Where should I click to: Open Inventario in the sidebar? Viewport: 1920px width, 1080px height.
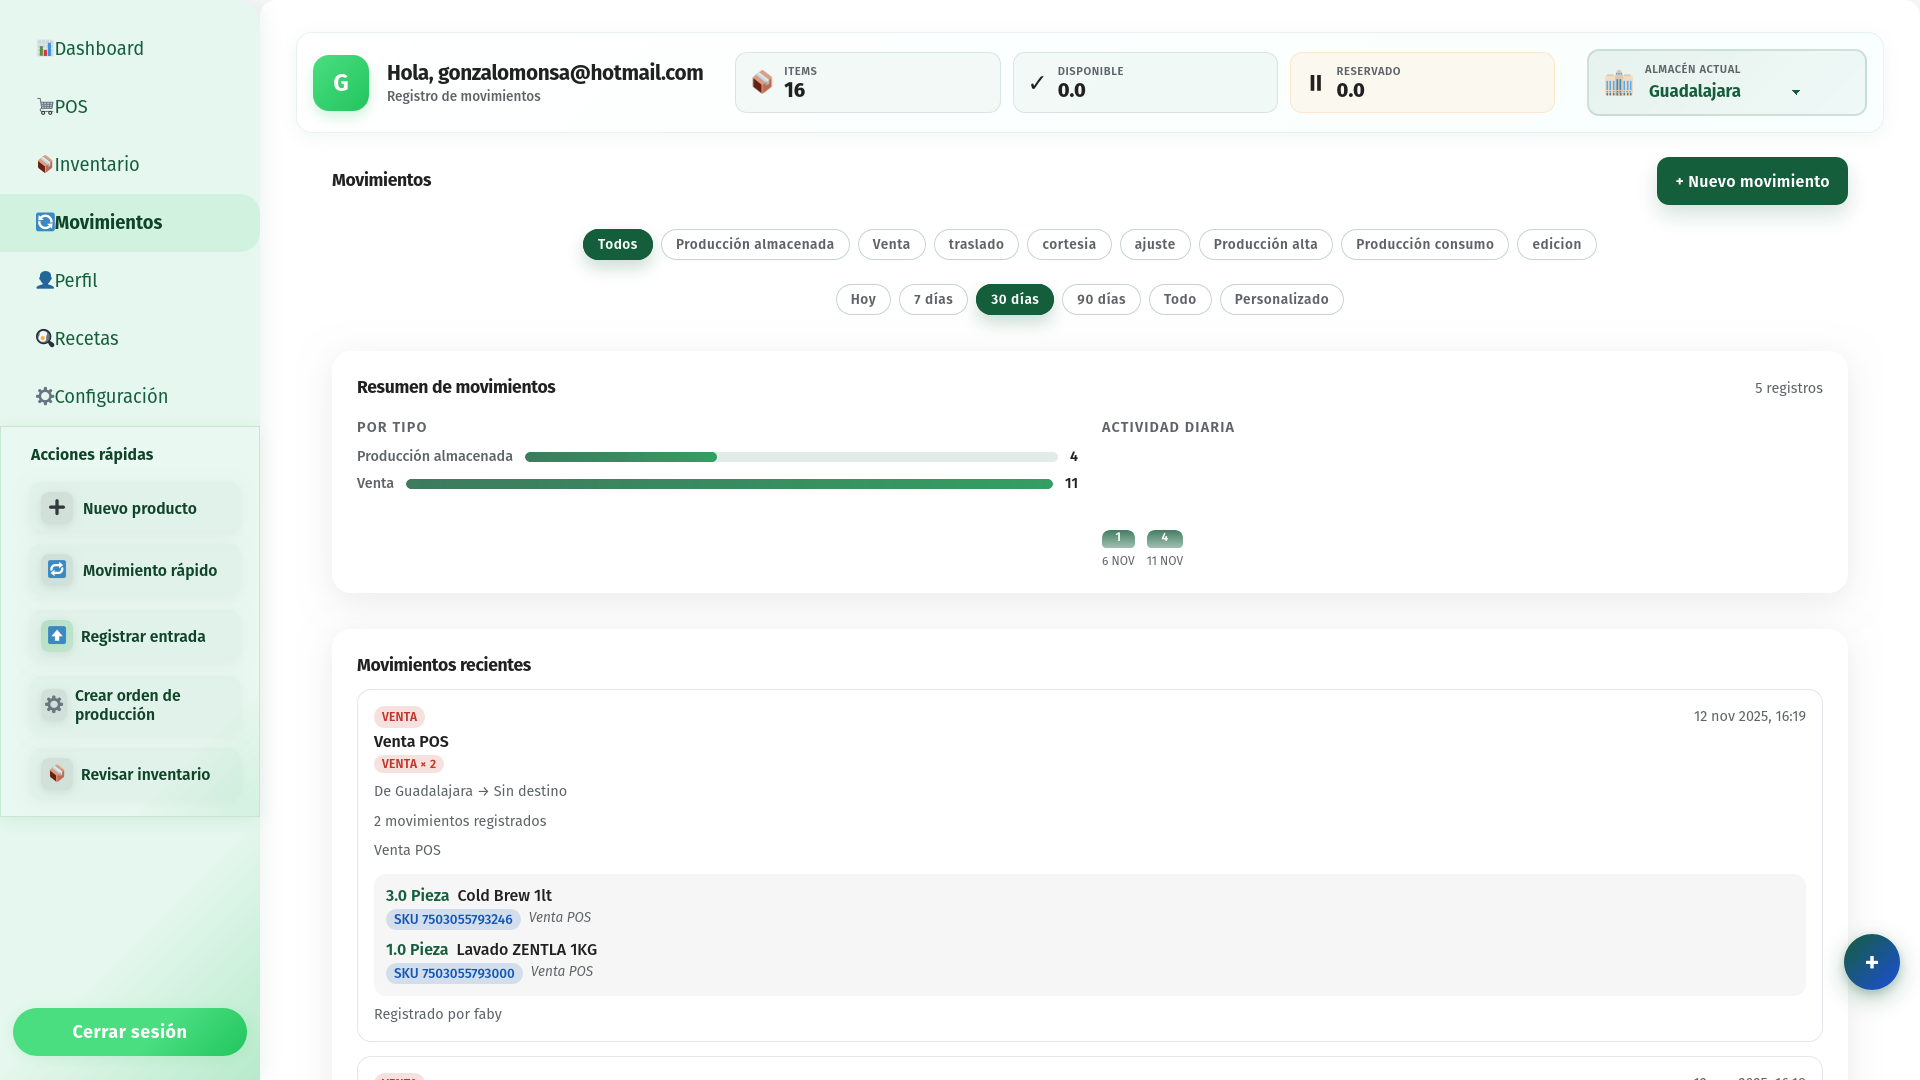(96, 165)
